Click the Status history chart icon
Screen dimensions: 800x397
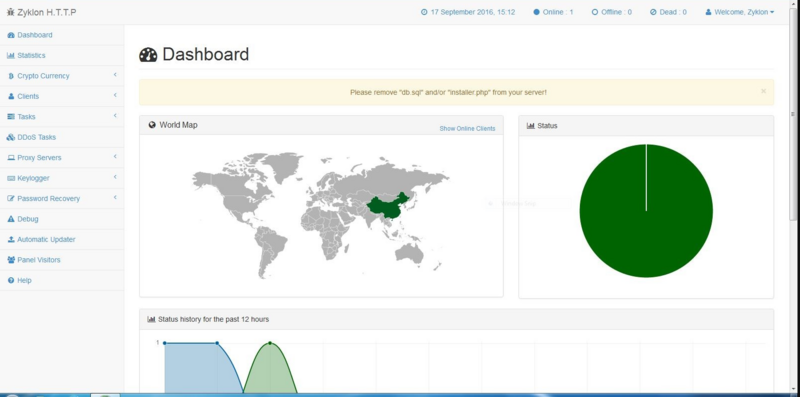[x=151, y=319]
